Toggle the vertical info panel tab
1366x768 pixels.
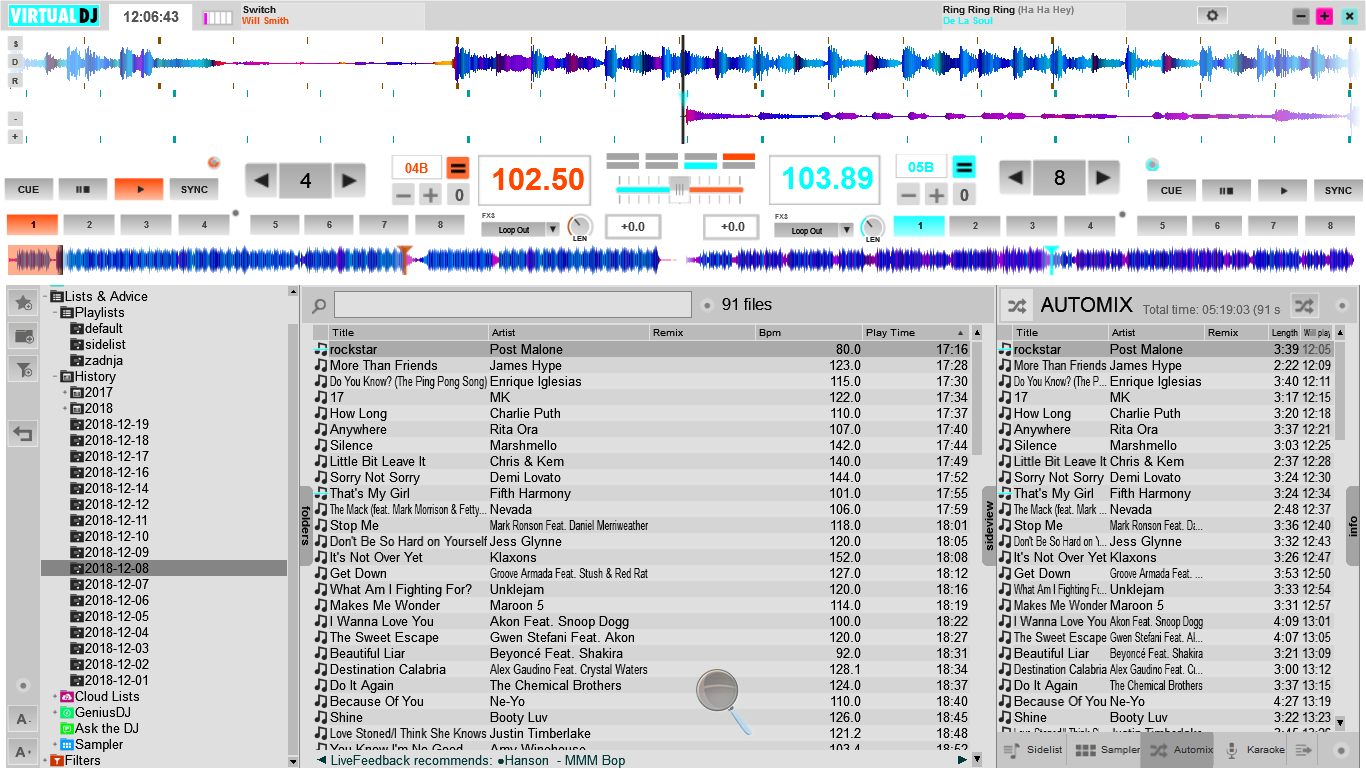point(1354,526)
